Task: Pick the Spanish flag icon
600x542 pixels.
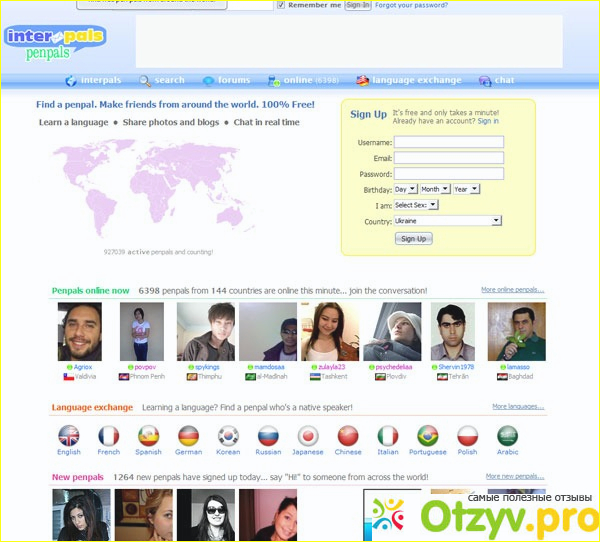Action: click(x=148, y=436)
